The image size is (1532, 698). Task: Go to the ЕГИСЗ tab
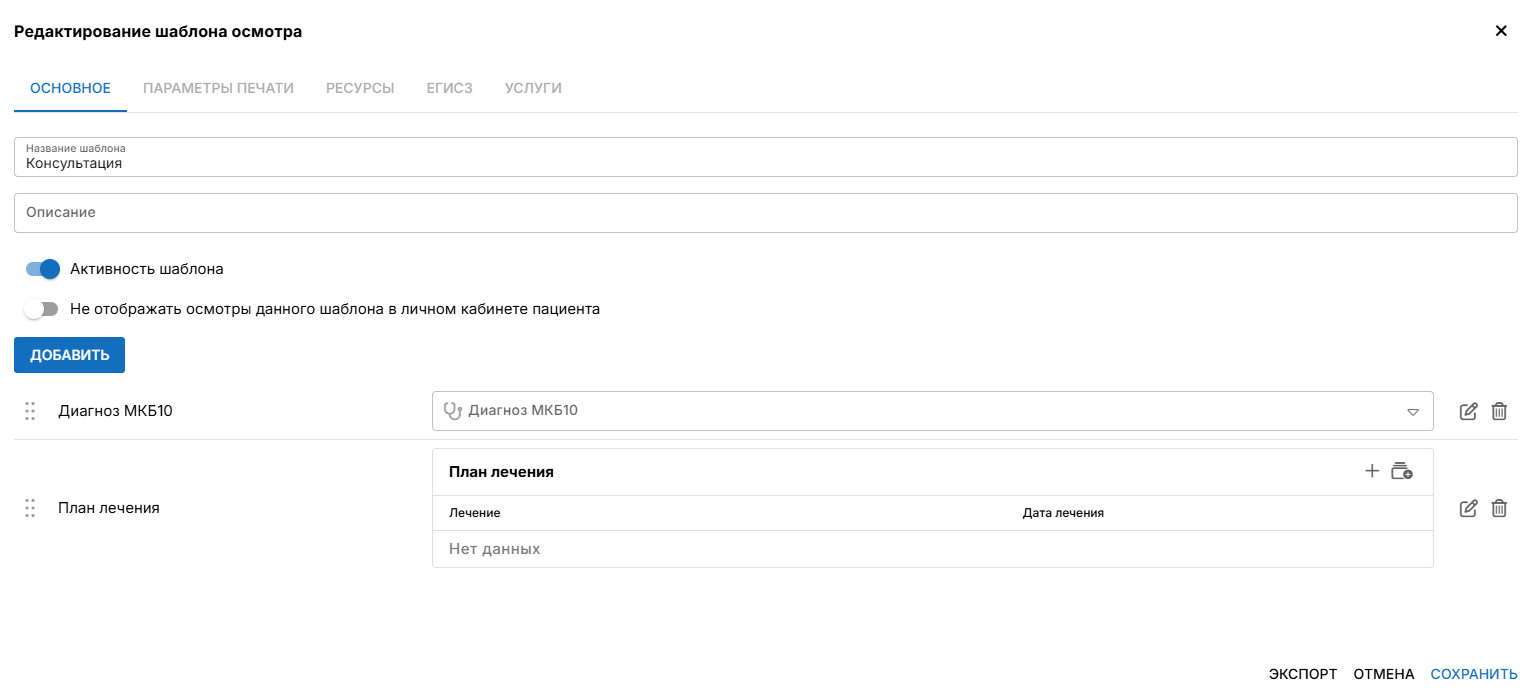(449, 88)
